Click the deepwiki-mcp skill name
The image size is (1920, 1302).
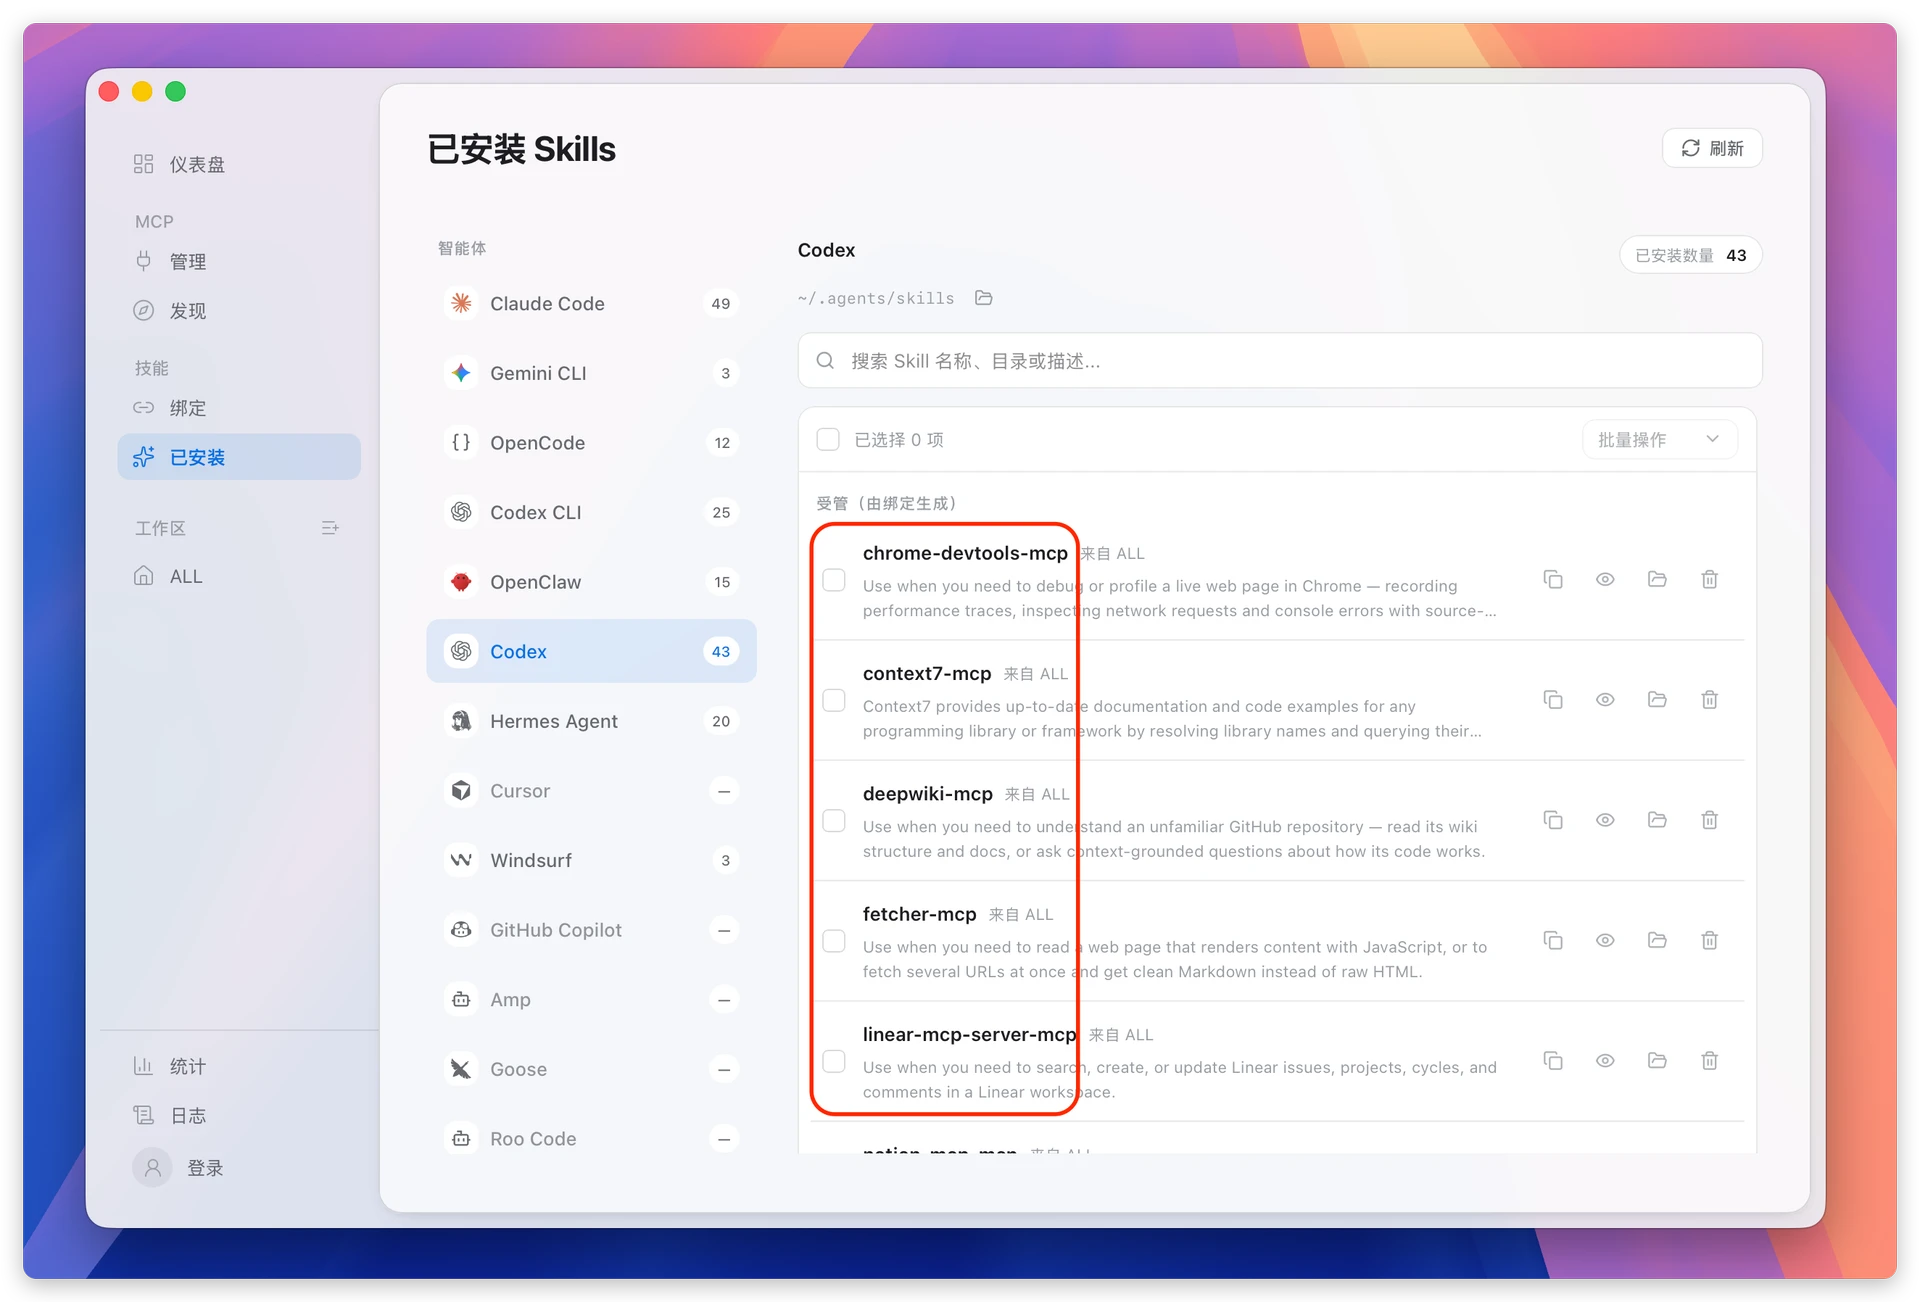point(928,793)
